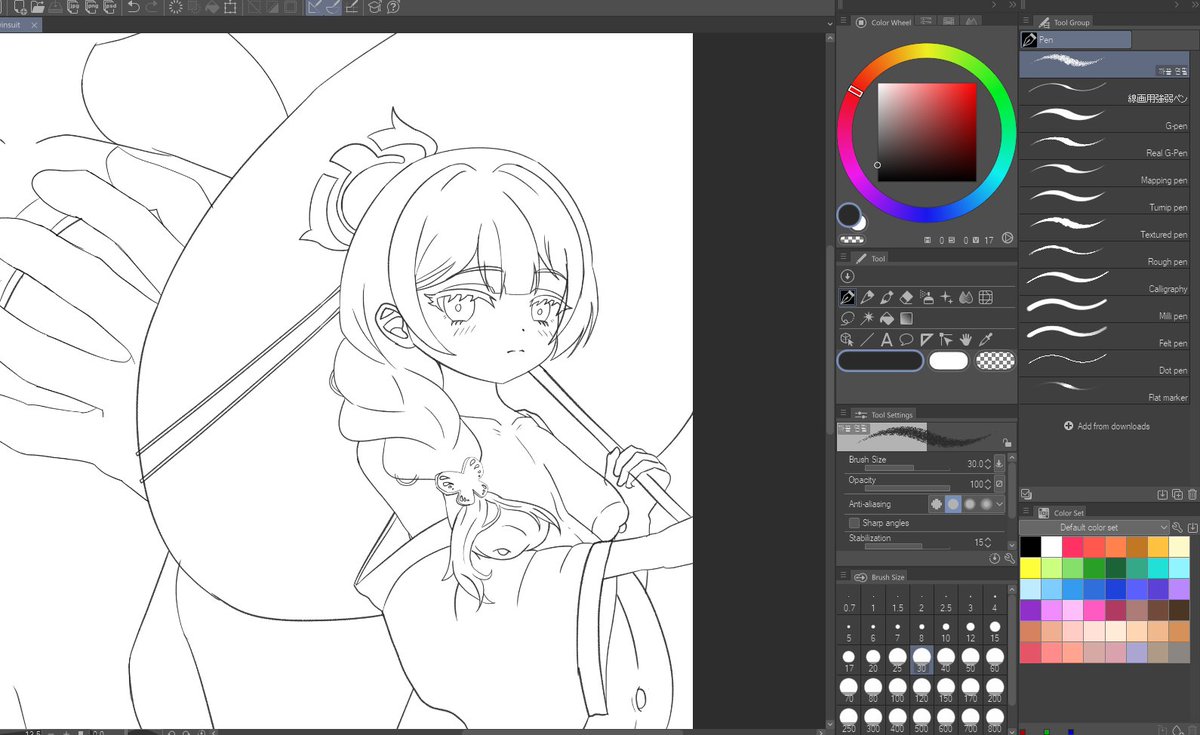Image resolution: width=1200 pixels, height=735 pixels.
Task: Click the trash icon under Tool Group
Action: coord(1192,494)
